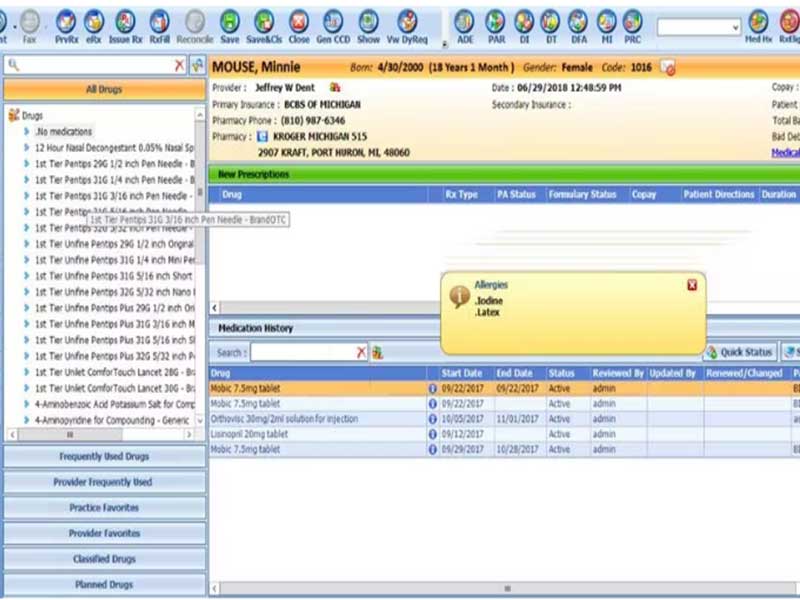
Task: Generate CCD with the Gen CCD icon
Action: pyautogui.click(x=333, y=27)
